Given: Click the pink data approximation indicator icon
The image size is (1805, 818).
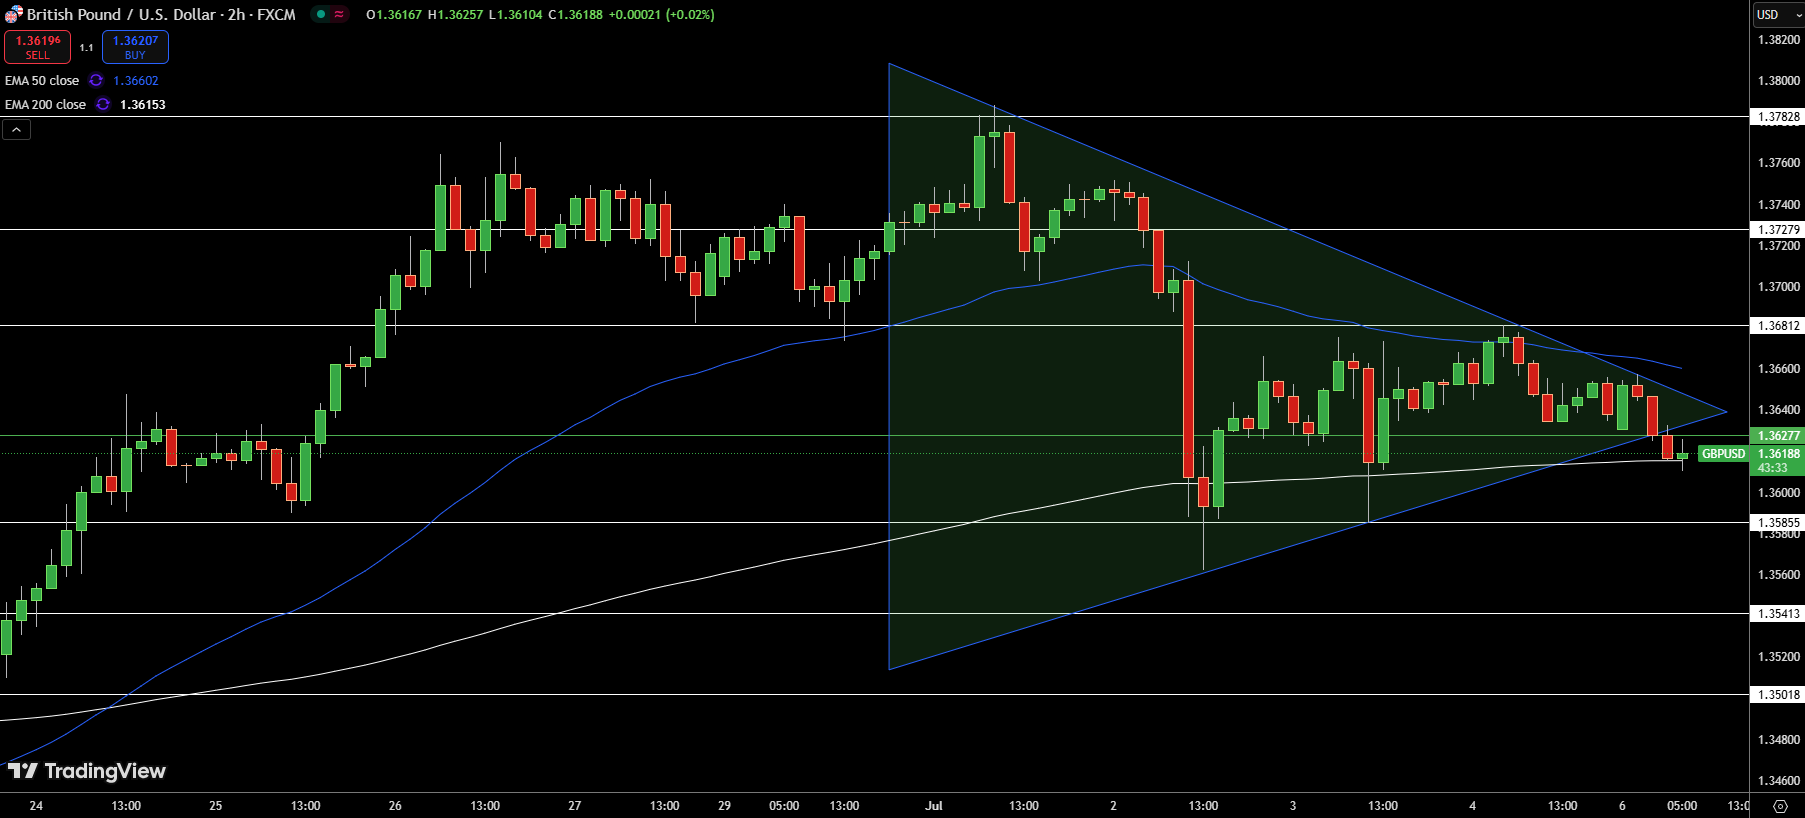Looking at the screenshot, I should tap(340, 14).
